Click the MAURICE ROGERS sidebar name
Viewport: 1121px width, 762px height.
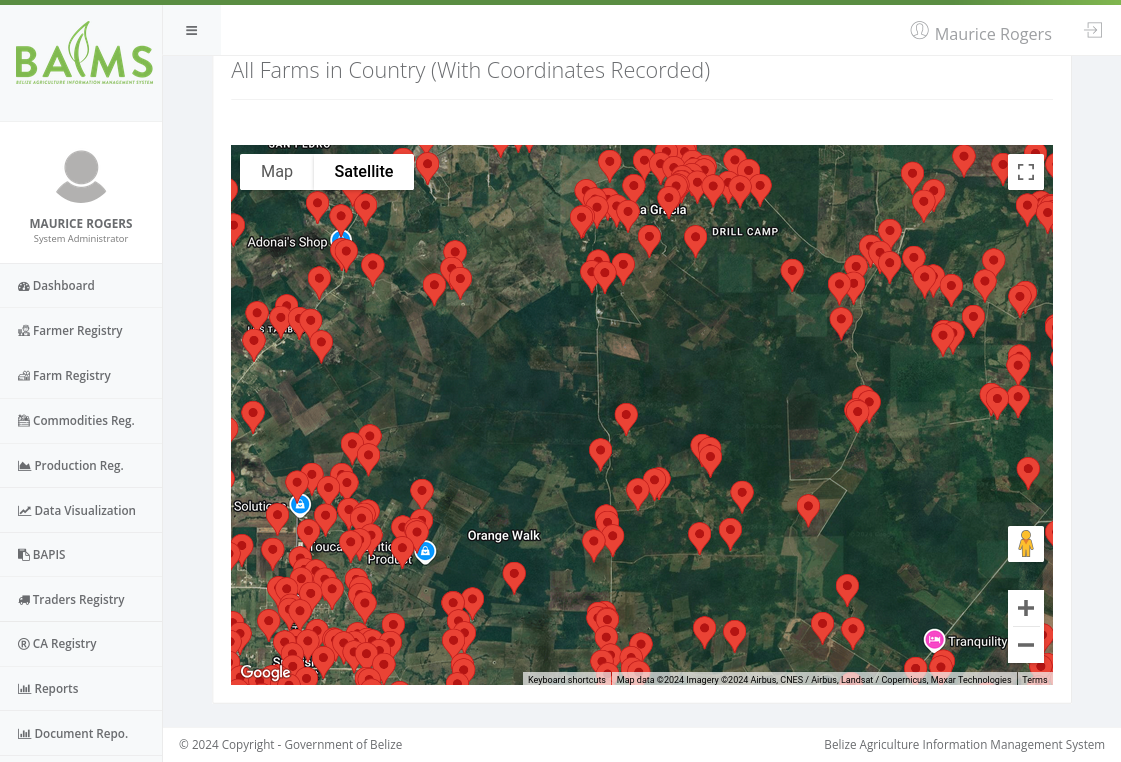click(x=81, y=224)
